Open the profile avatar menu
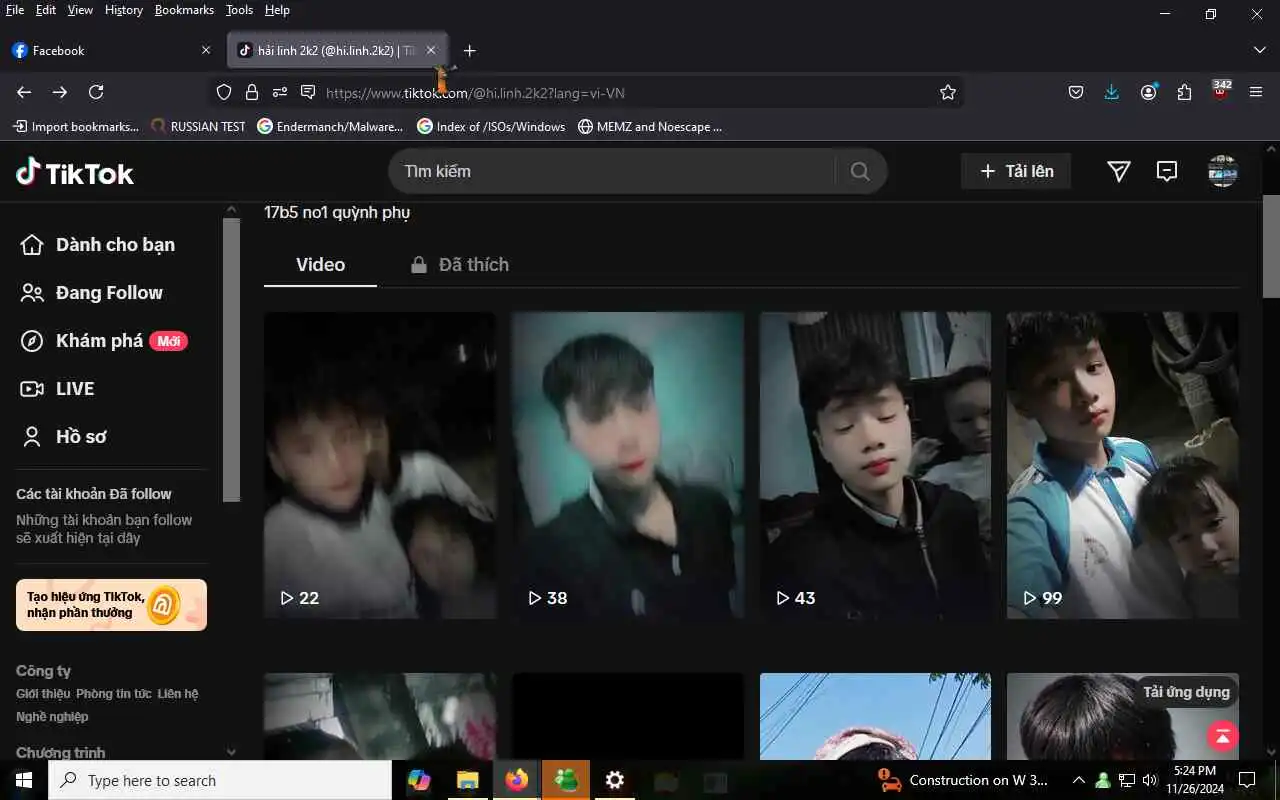The width and height of the screenshot is (1280, 800). pos(1223,171)
